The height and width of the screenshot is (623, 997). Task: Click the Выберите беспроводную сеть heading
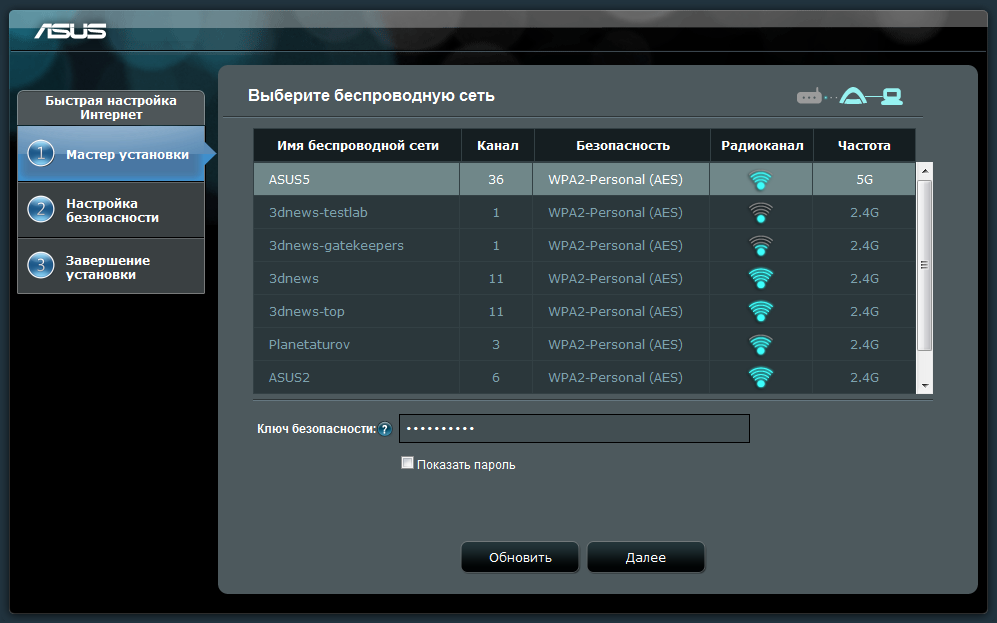pyautogui.click(x=371, y=96)
